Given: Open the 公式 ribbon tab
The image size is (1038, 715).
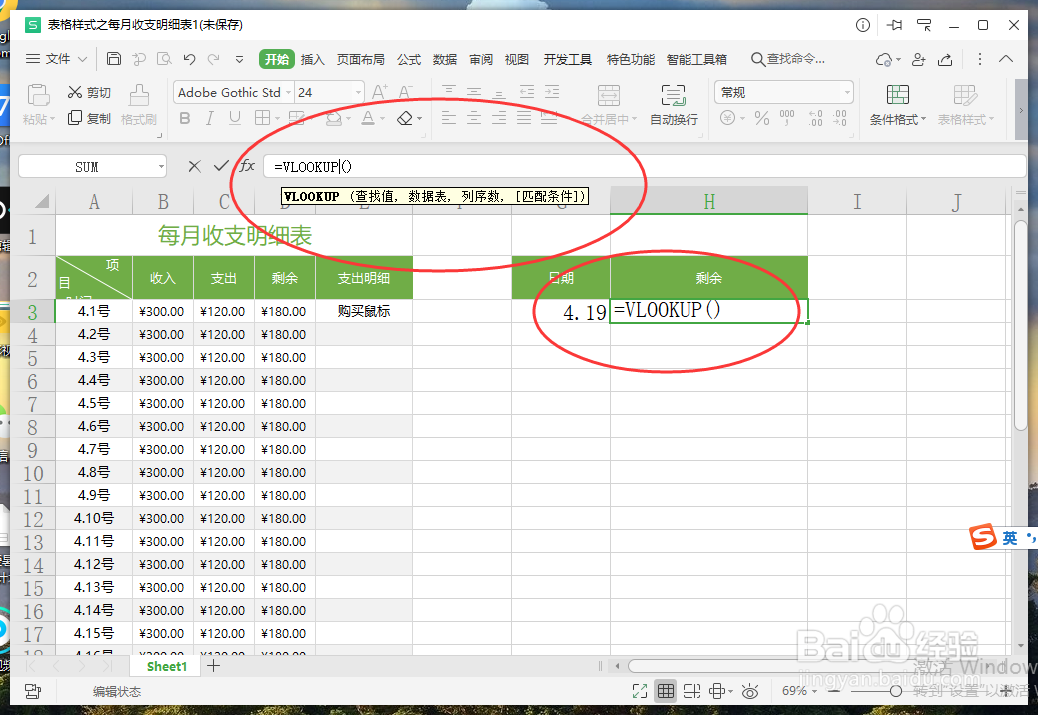Looking at the screenshot, I should (x=408, y=59).
